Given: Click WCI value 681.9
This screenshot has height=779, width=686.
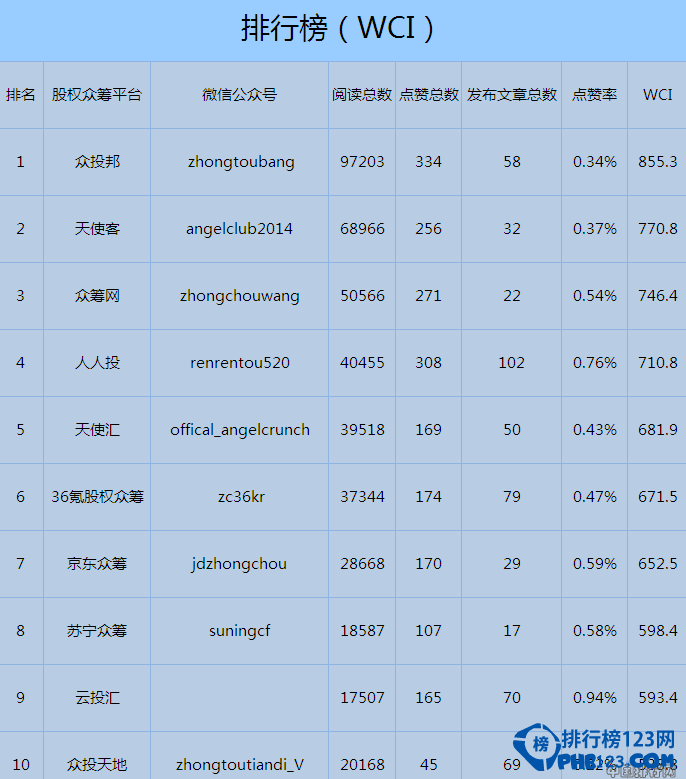Looking at the screenshot, I should click(x=658, y=430).
